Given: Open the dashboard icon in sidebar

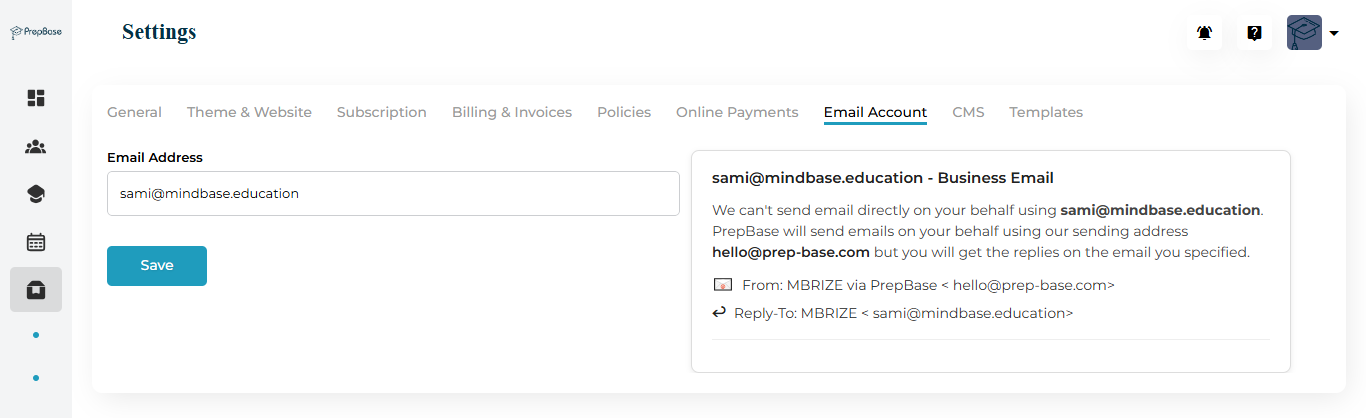Looking at the screenshot, I should [36, 98].
